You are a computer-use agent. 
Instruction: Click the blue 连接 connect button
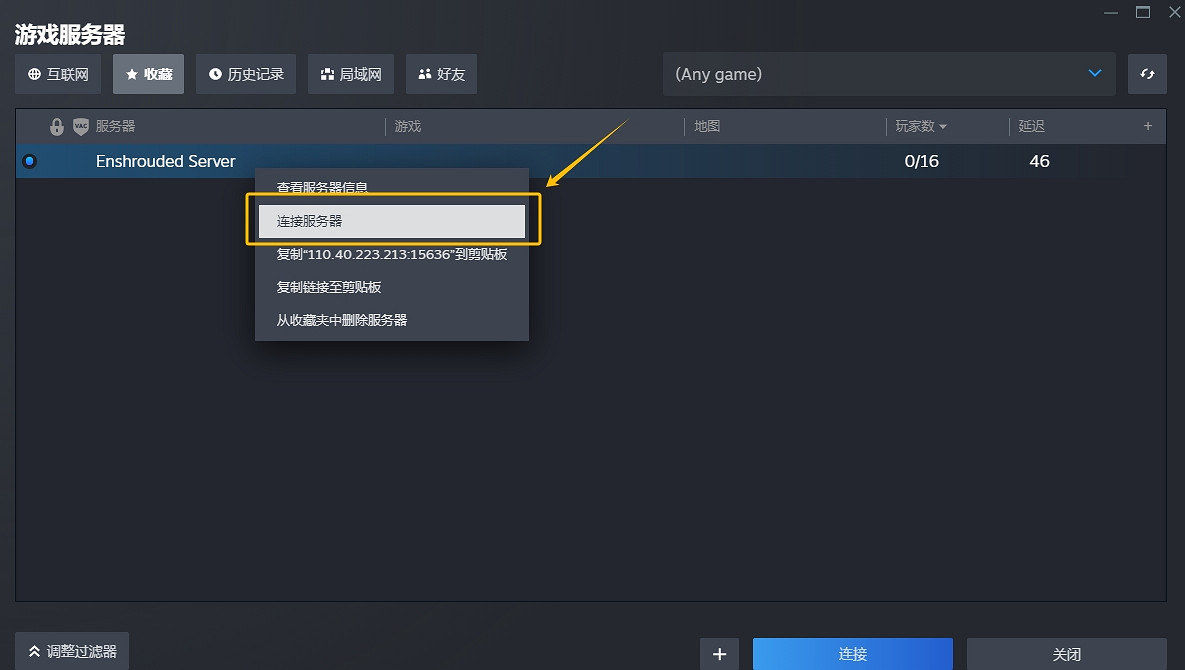(852, 654)
